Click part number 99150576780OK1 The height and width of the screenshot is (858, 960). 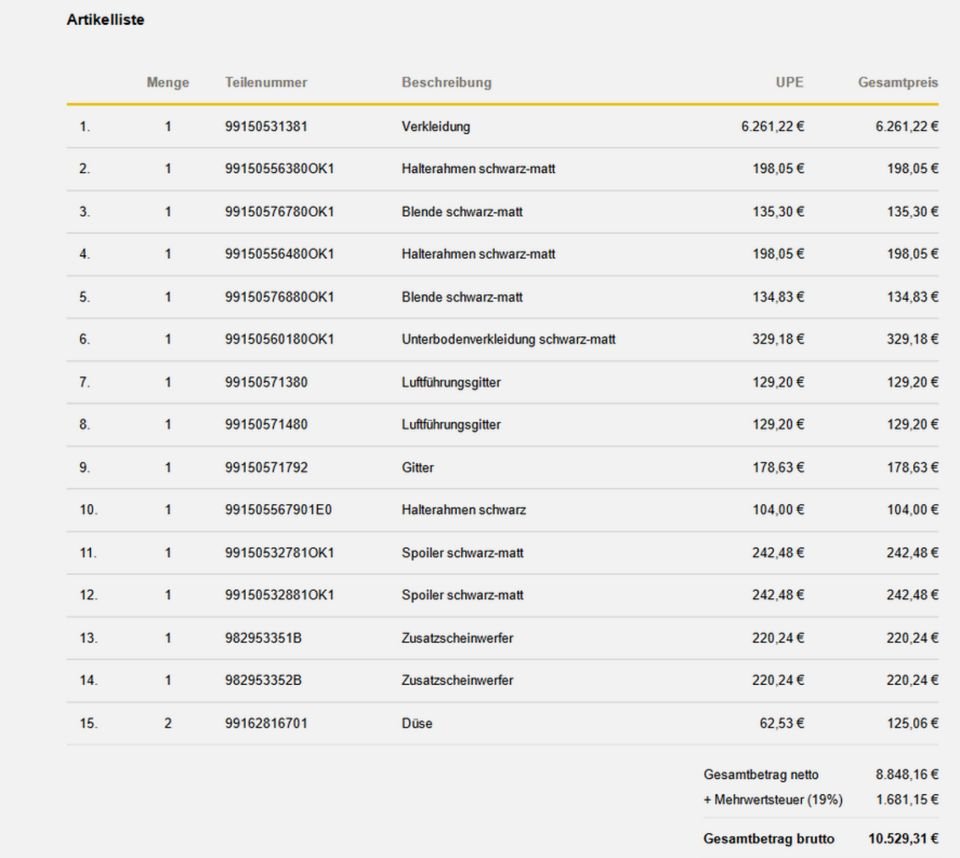279,212
